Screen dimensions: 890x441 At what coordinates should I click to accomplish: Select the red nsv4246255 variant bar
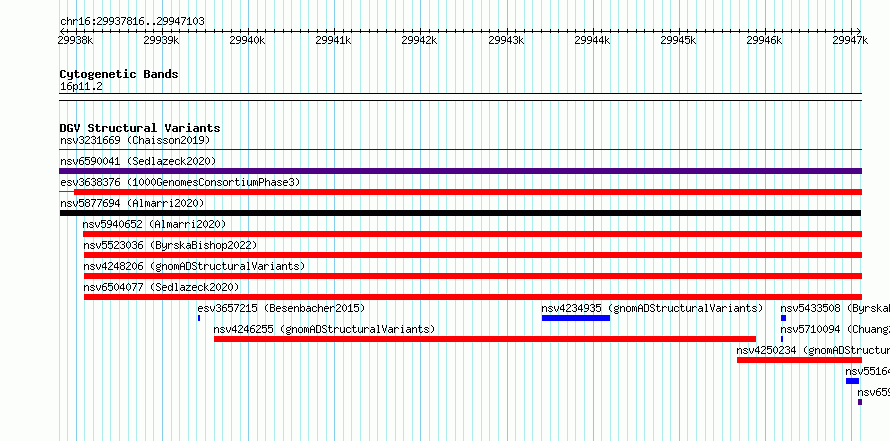tap(485, 339)
